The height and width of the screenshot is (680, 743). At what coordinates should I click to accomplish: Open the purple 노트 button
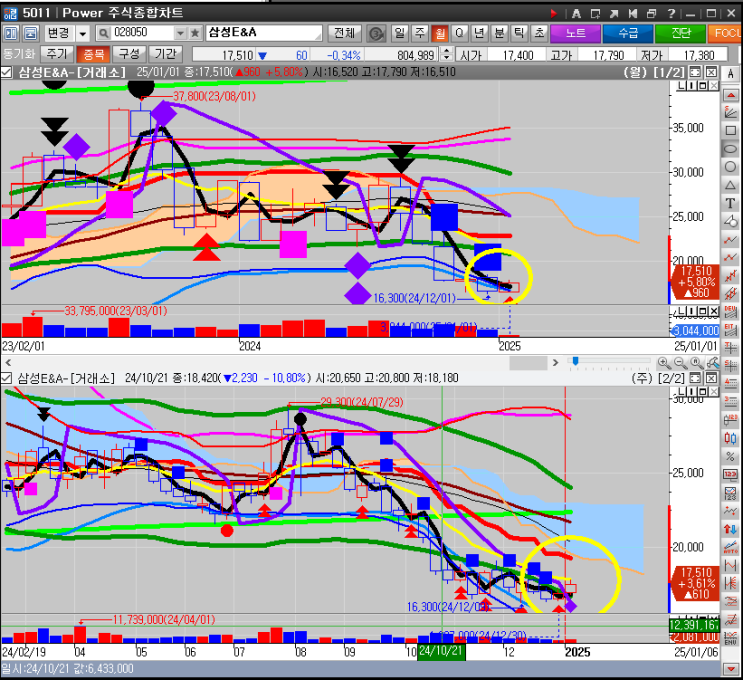[x=575, y=33]
